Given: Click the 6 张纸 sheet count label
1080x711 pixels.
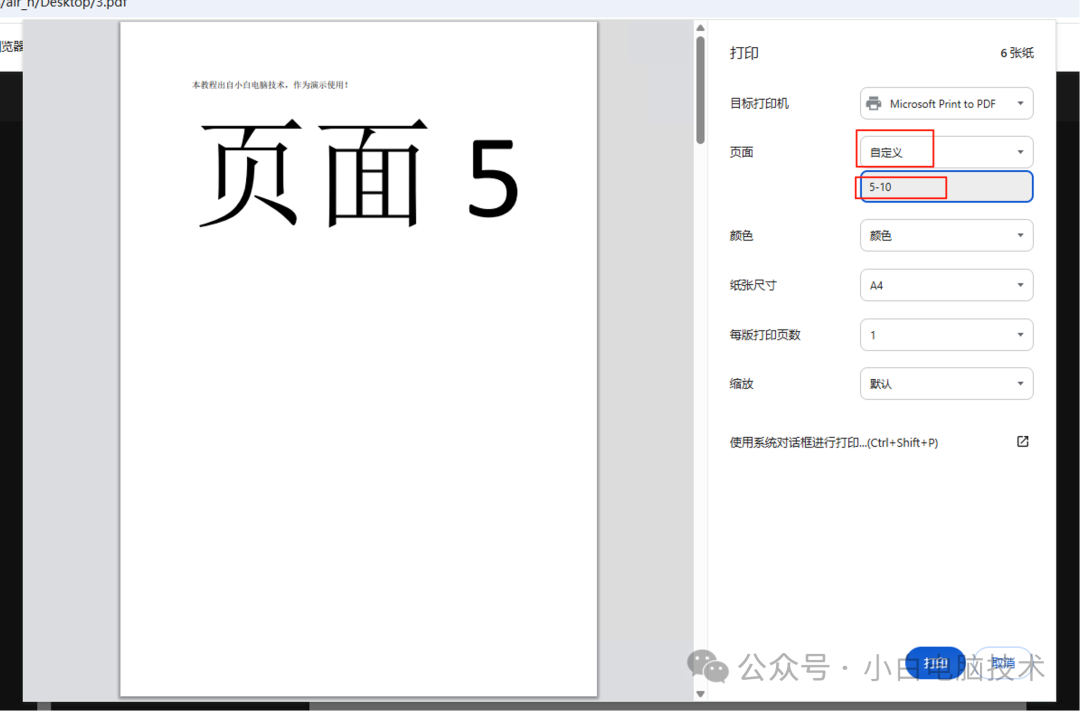Looking at the screenshot, I should tap(1017, 53).
